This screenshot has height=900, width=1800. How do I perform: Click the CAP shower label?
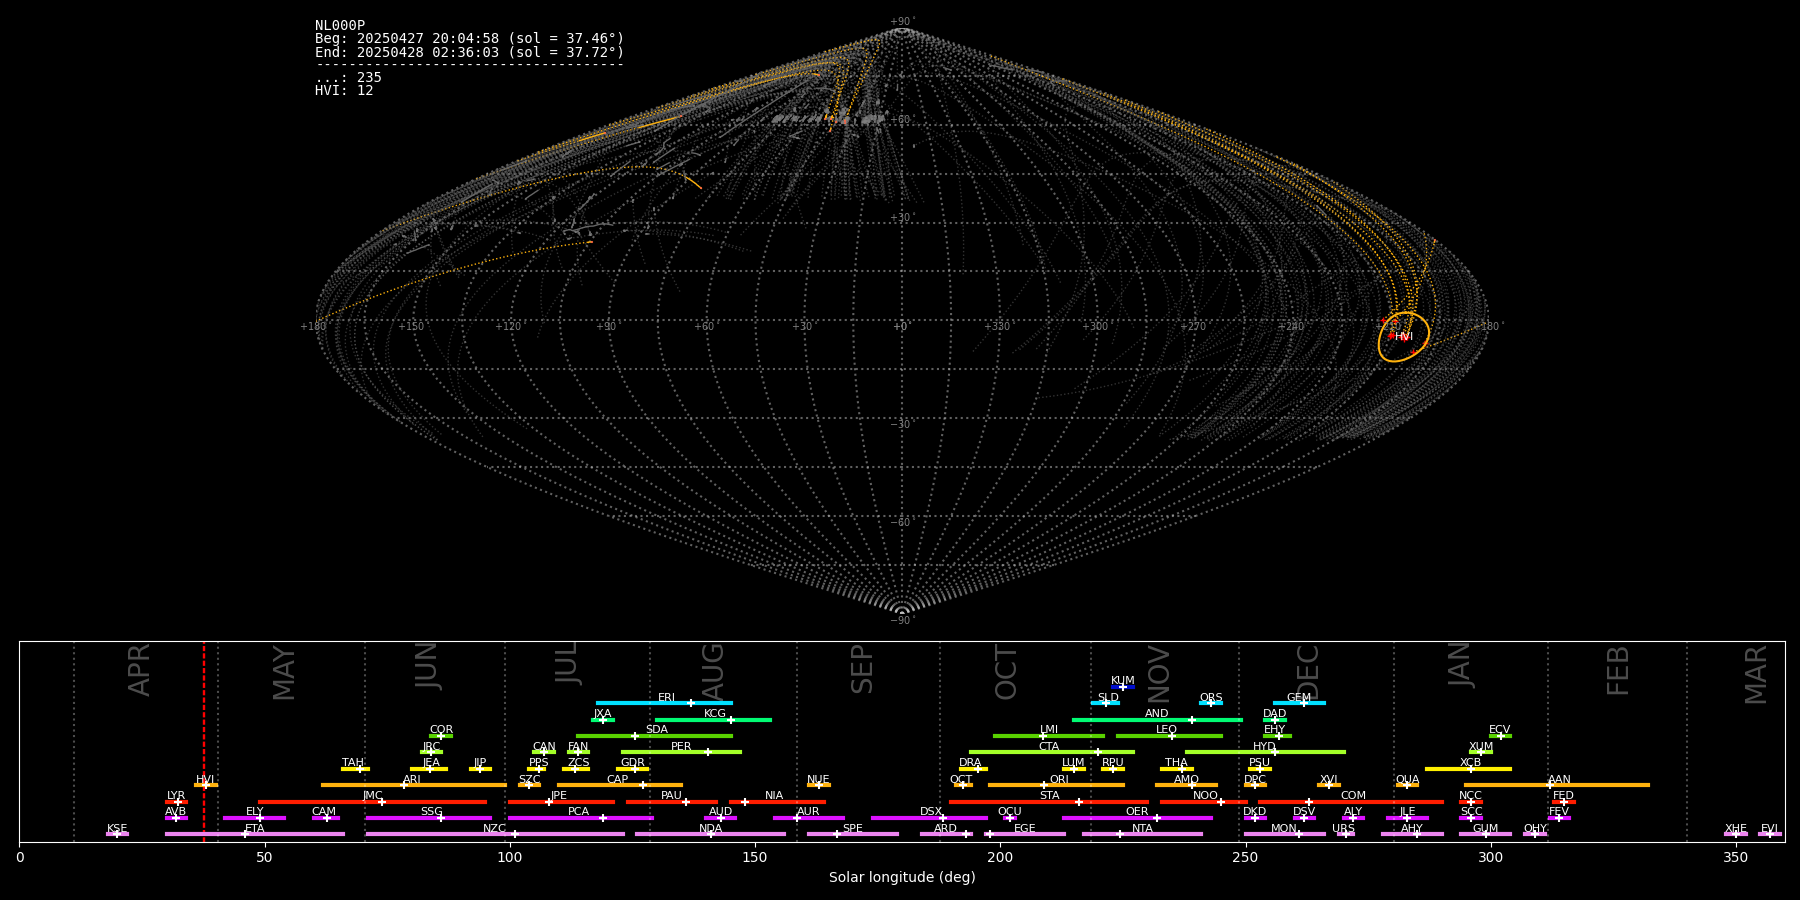click(618, 780)
